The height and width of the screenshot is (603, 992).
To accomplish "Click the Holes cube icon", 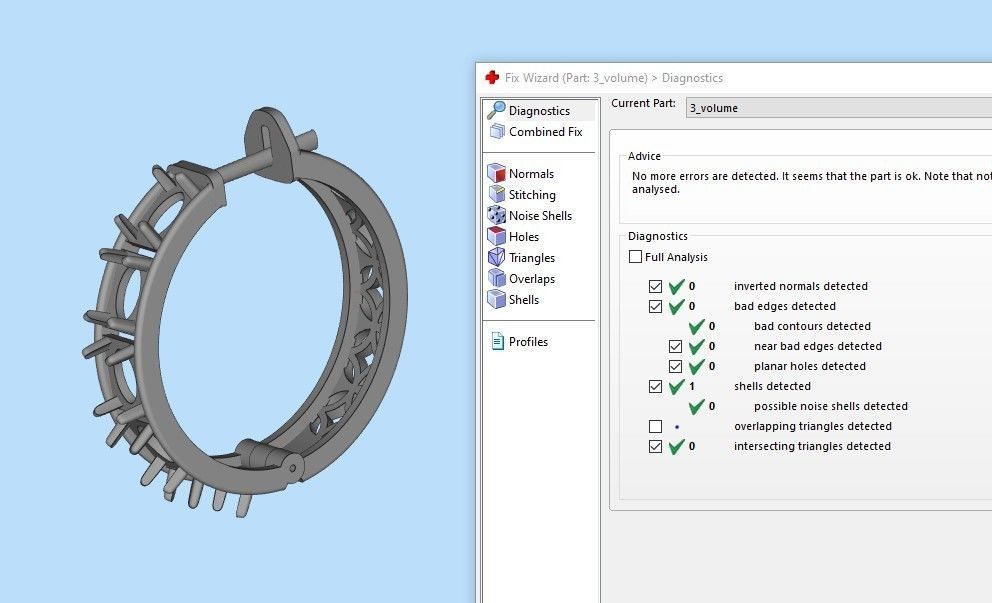I will coord(497,236).
